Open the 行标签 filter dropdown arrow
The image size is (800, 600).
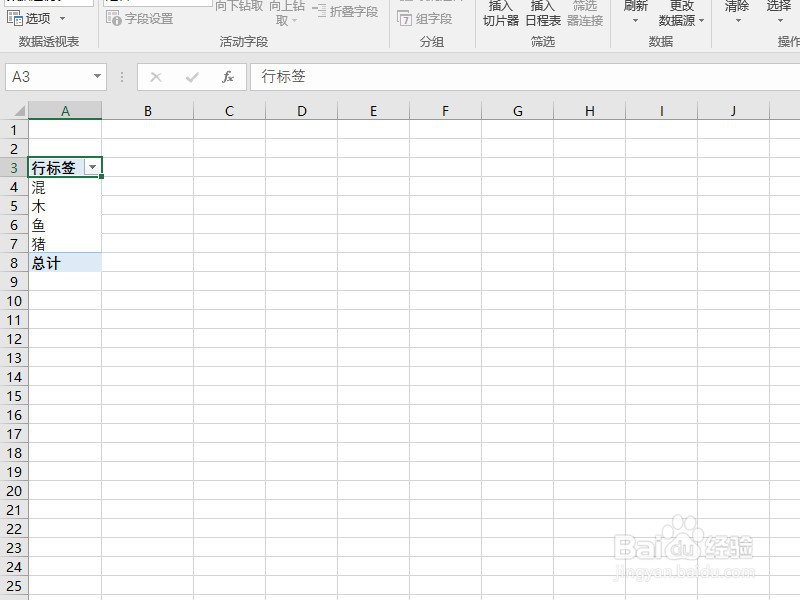coord(92,167)
